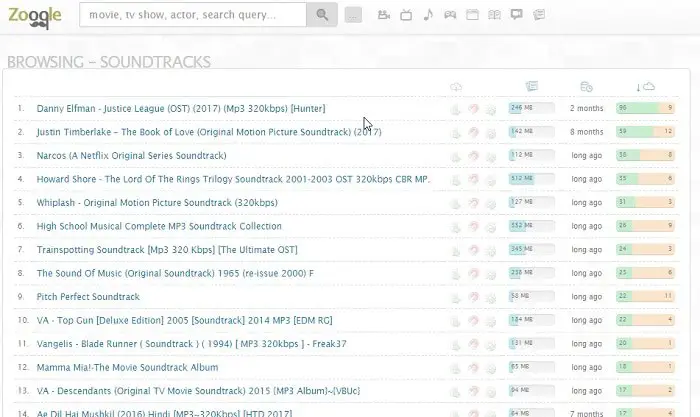Click download icon in Narcos row
This screenshot has height=417, width=700.
tap(455, 156)
